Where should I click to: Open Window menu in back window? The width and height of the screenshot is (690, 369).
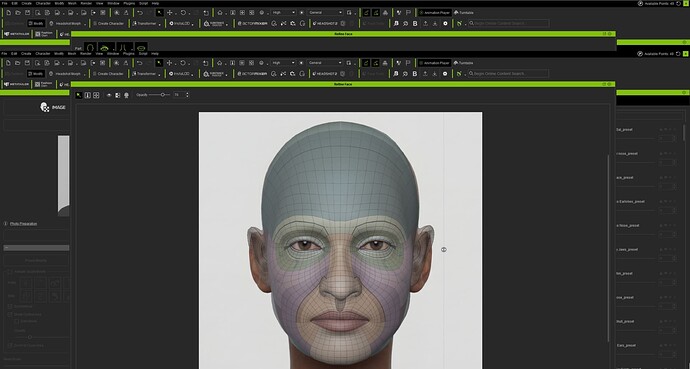(x=113, y=4)
